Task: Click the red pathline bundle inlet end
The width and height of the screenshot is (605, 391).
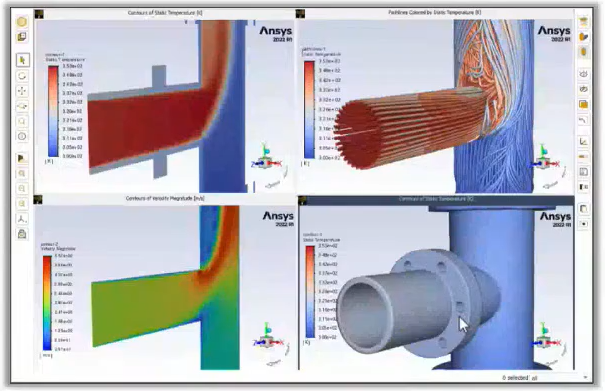Action: point(358,133)
